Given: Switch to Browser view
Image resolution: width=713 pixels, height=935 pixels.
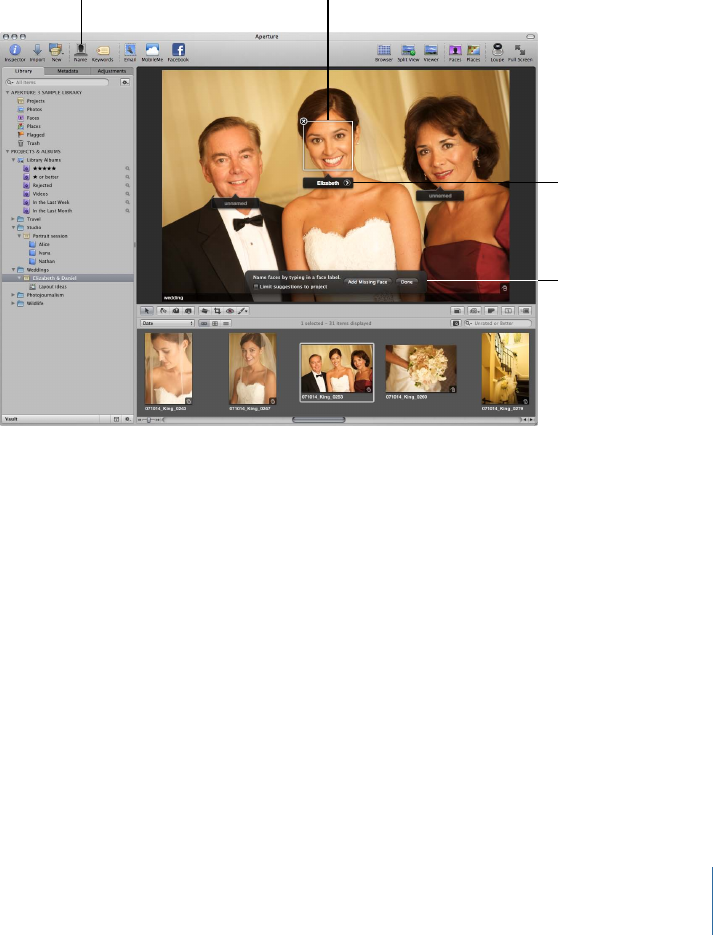Looking at the screenshot, I should (x=384, y=52).
